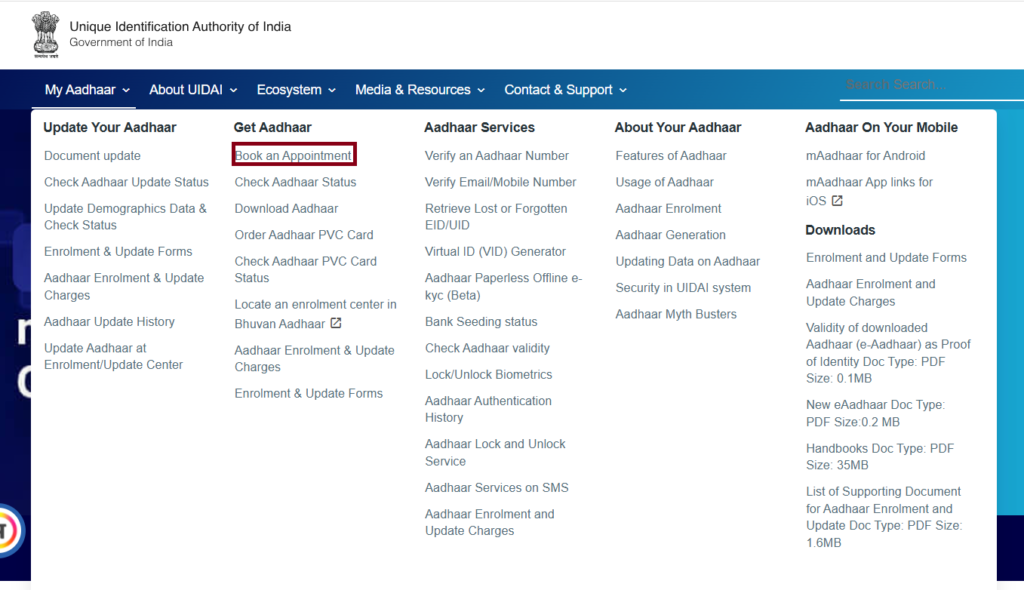Screen dimensions: 1024x590
Task: Expand the Ecosystem menu
Action: pyautogui.click(x=296, y=90)
